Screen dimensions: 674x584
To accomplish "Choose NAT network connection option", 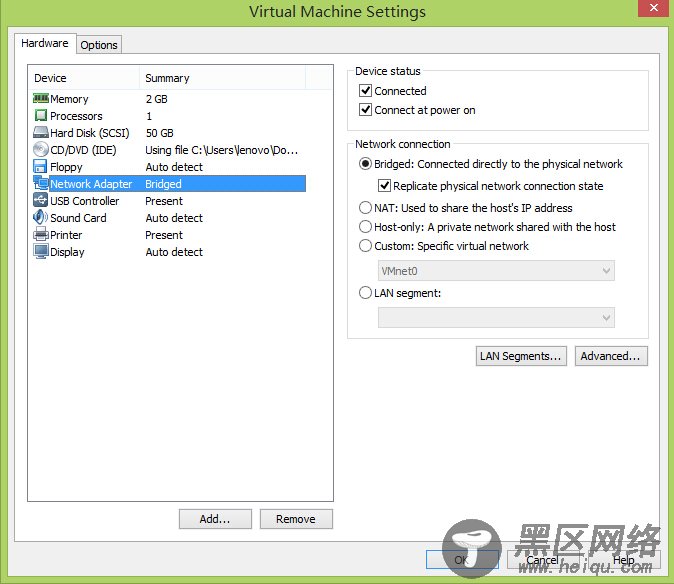I will coord(365,208).
